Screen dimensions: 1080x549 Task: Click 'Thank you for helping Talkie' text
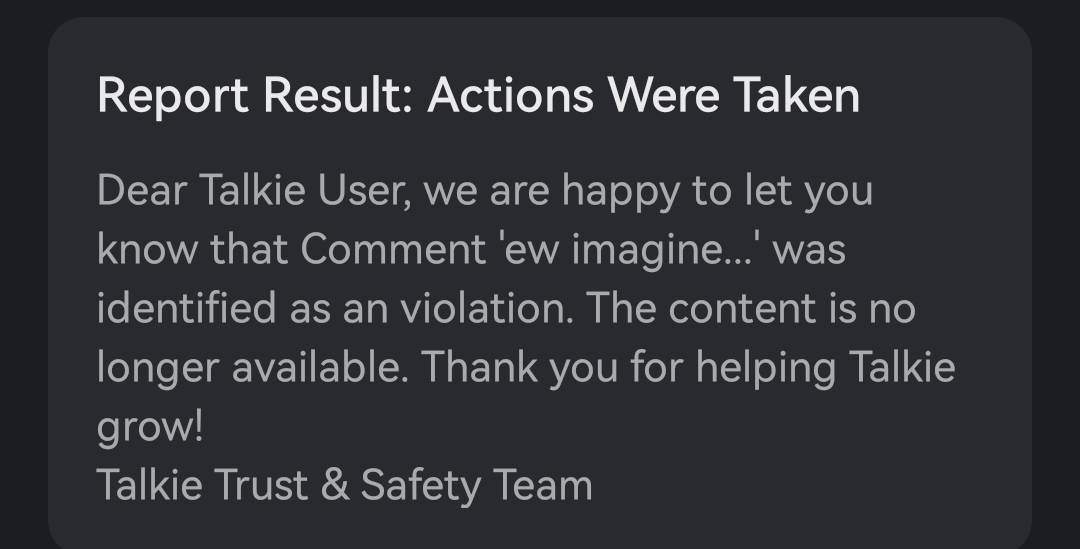tap(688, 367)
